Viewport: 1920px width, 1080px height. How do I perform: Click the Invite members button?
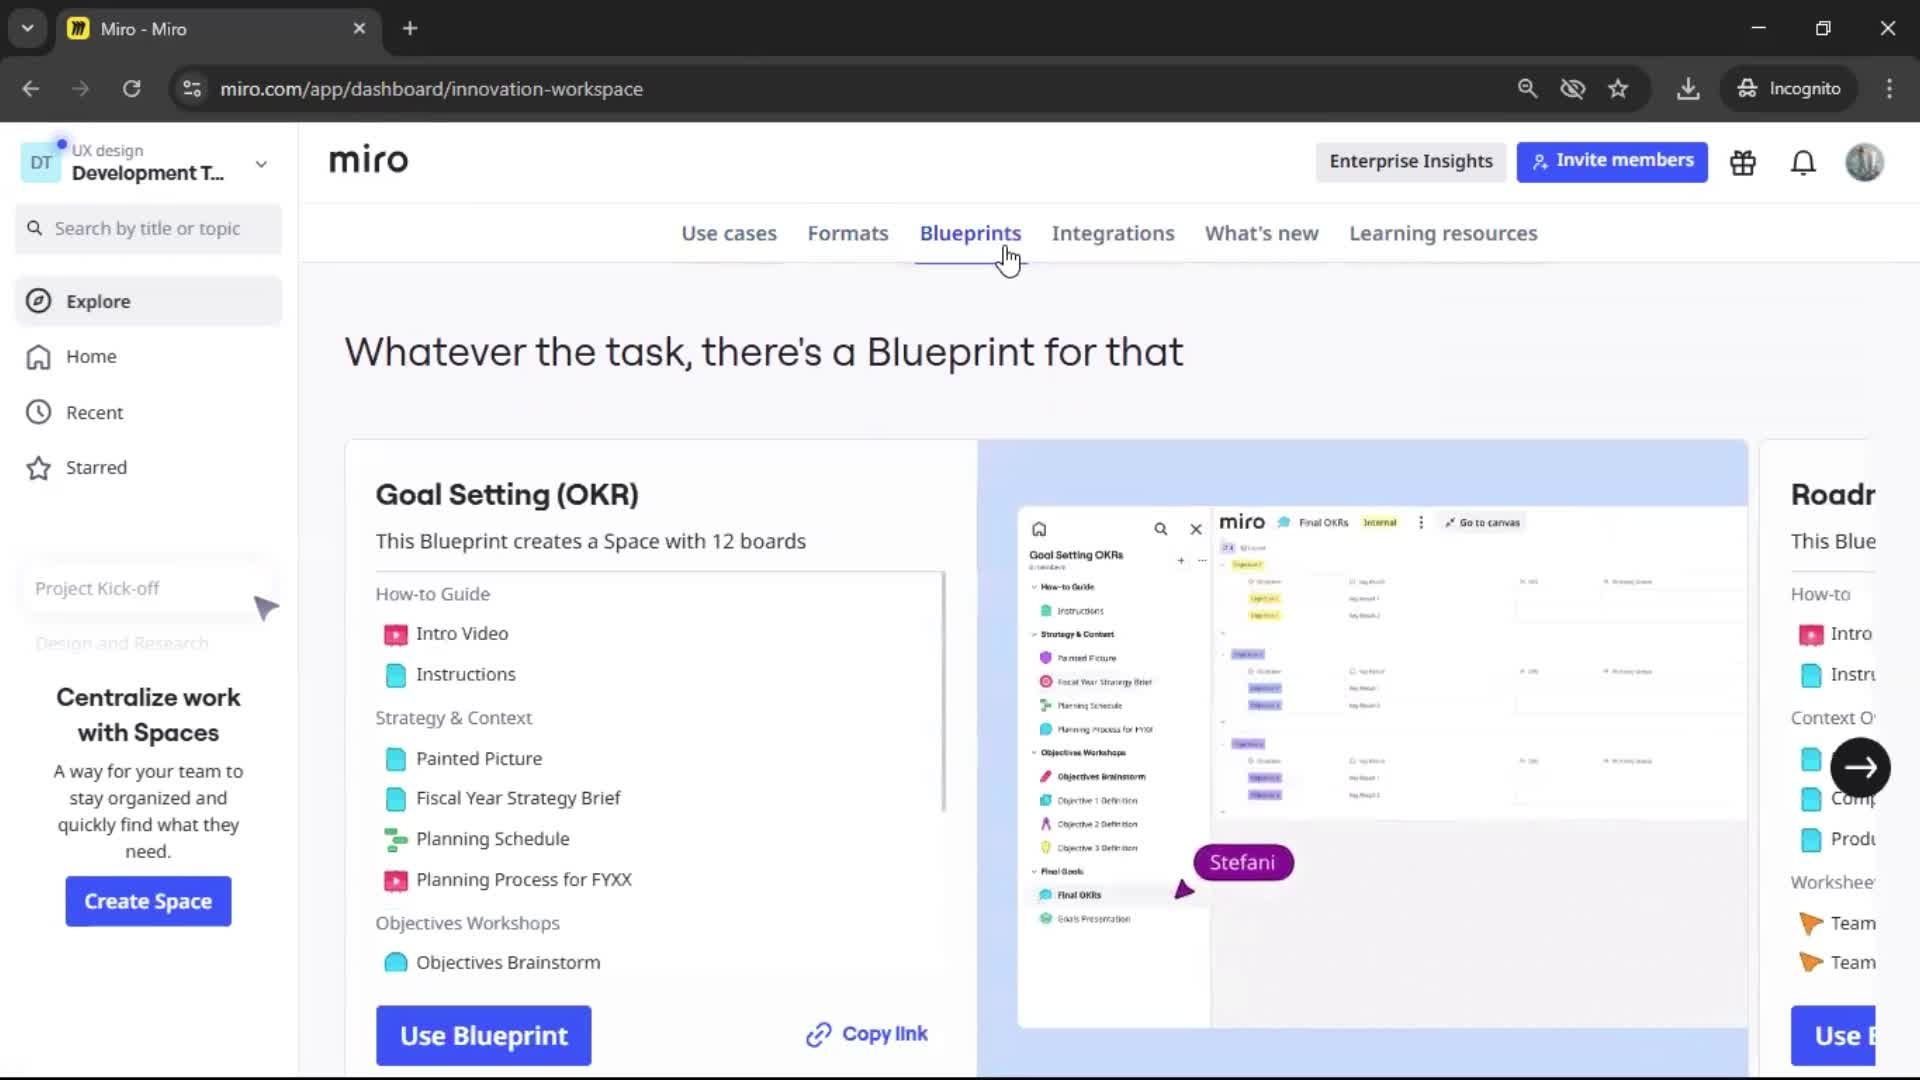tap(1612, 161)
